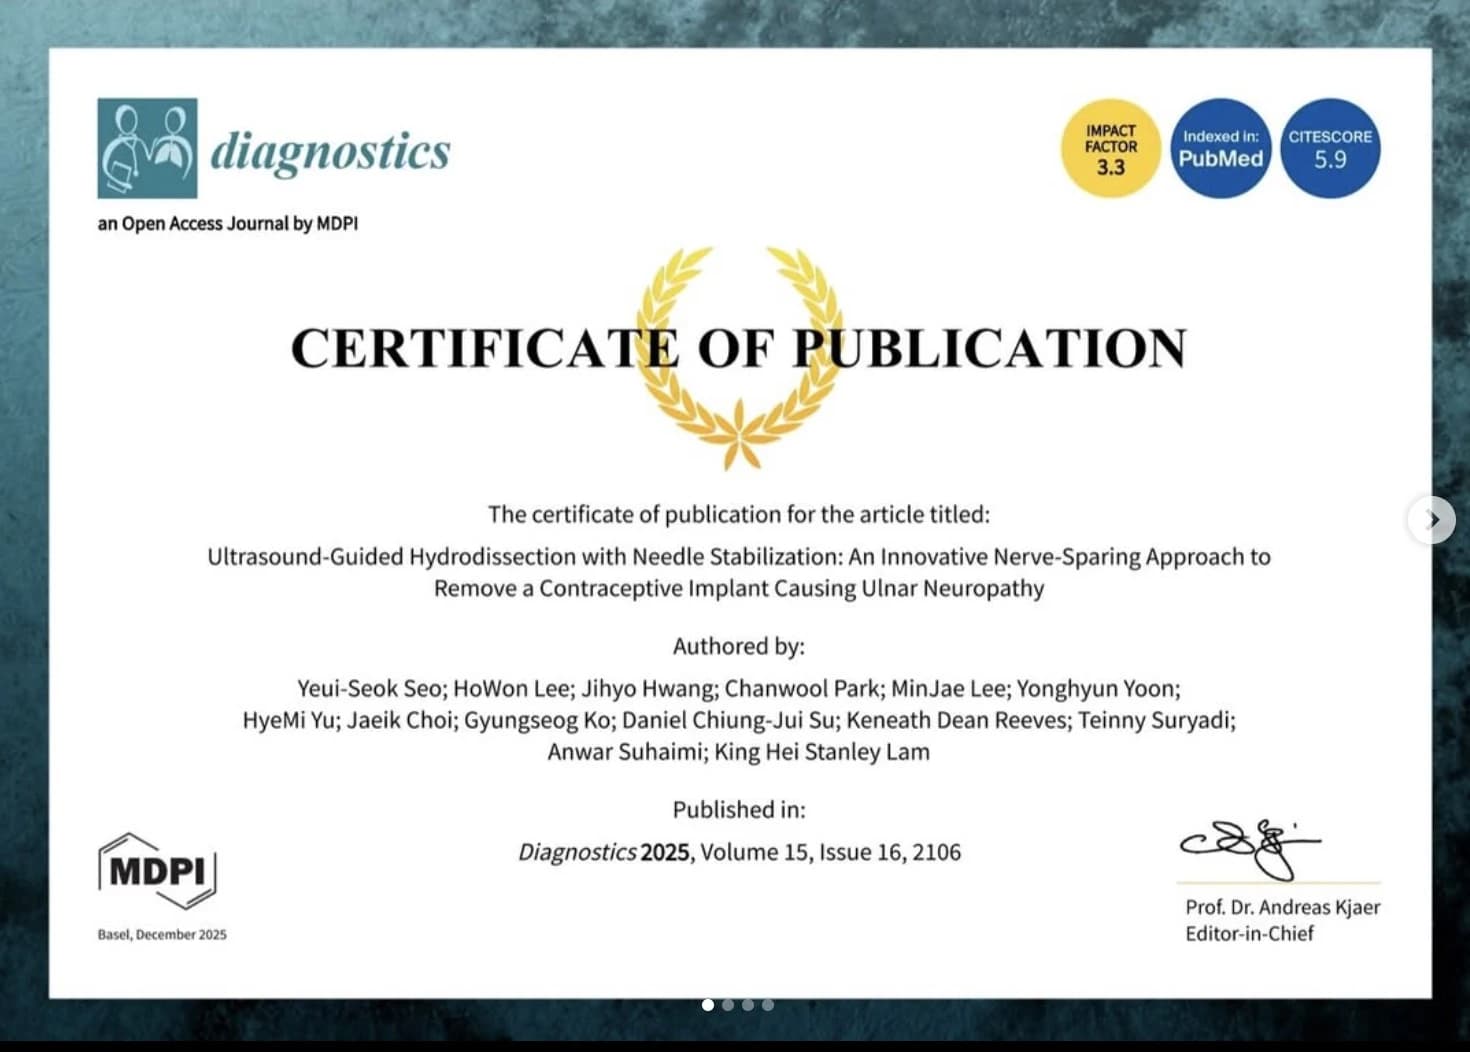The height and width of the screenshot is (1052, 1470).
Task: Select the first carousel indicator dot
Action: [x=708, y=1005]
